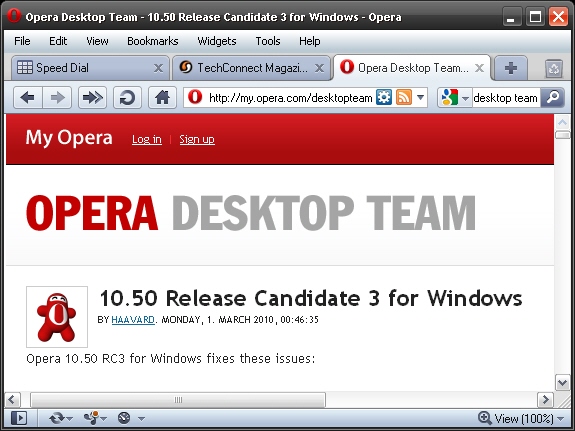Open the Widgets menu
Screen dimensions: 575x431
click(217, 41)
